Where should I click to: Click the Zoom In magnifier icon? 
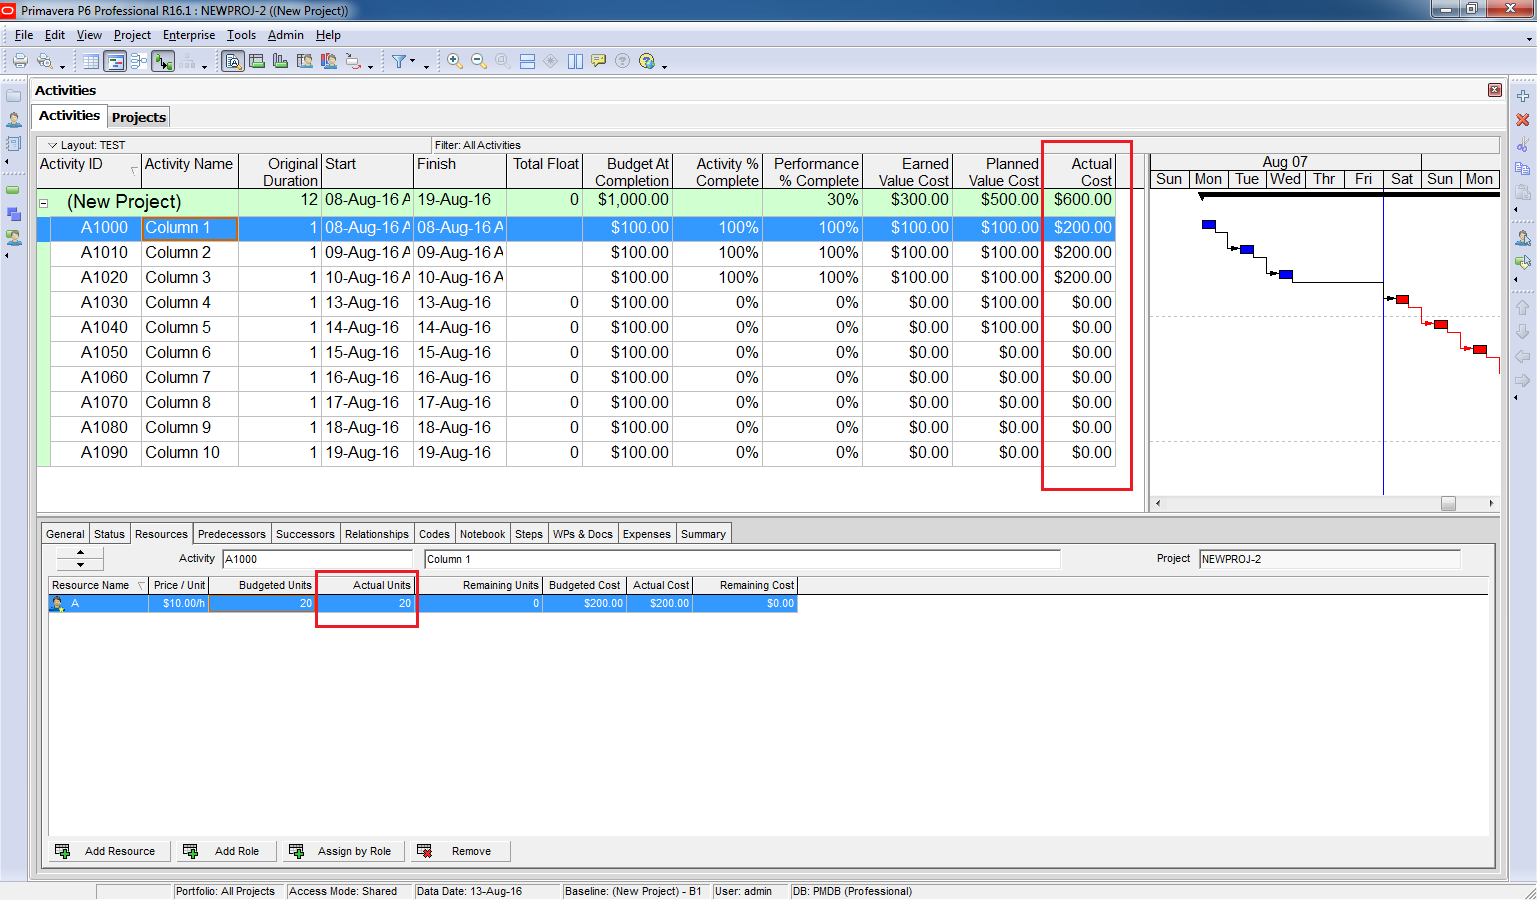point(455,61)
